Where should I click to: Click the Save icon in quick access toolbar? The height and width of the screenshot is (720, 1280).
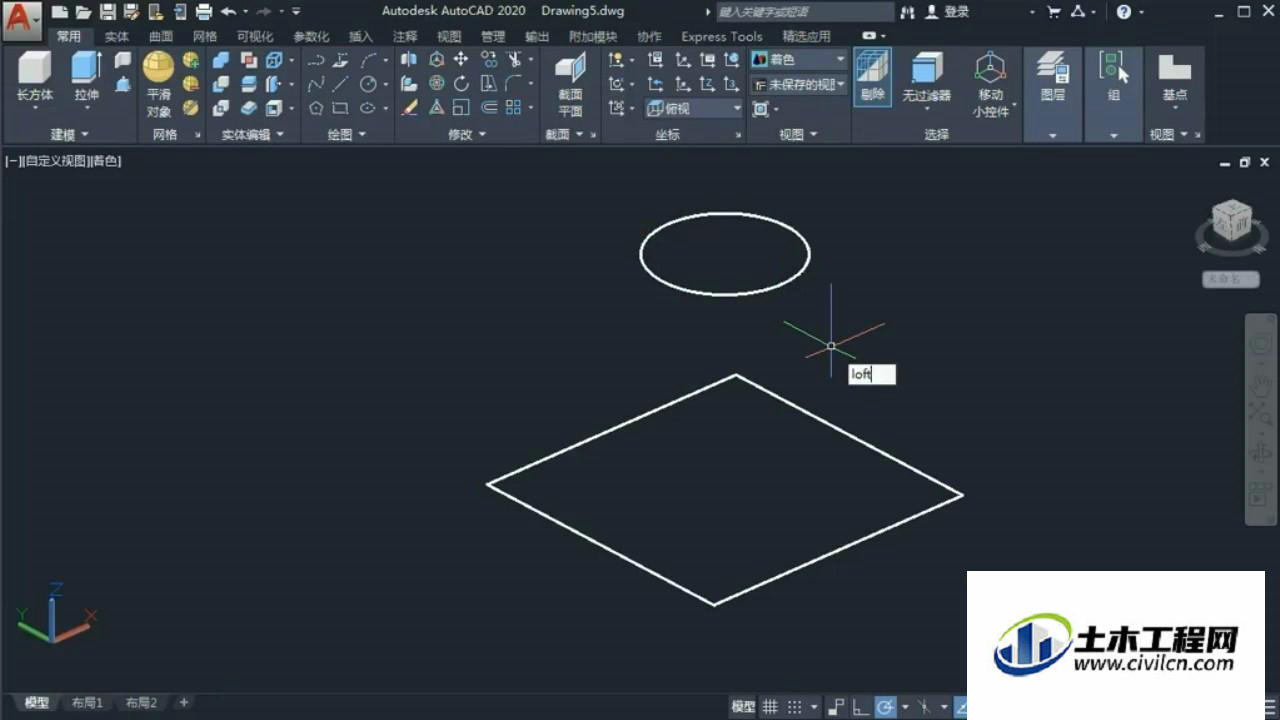pyautogui.click(x=107, y=12)
